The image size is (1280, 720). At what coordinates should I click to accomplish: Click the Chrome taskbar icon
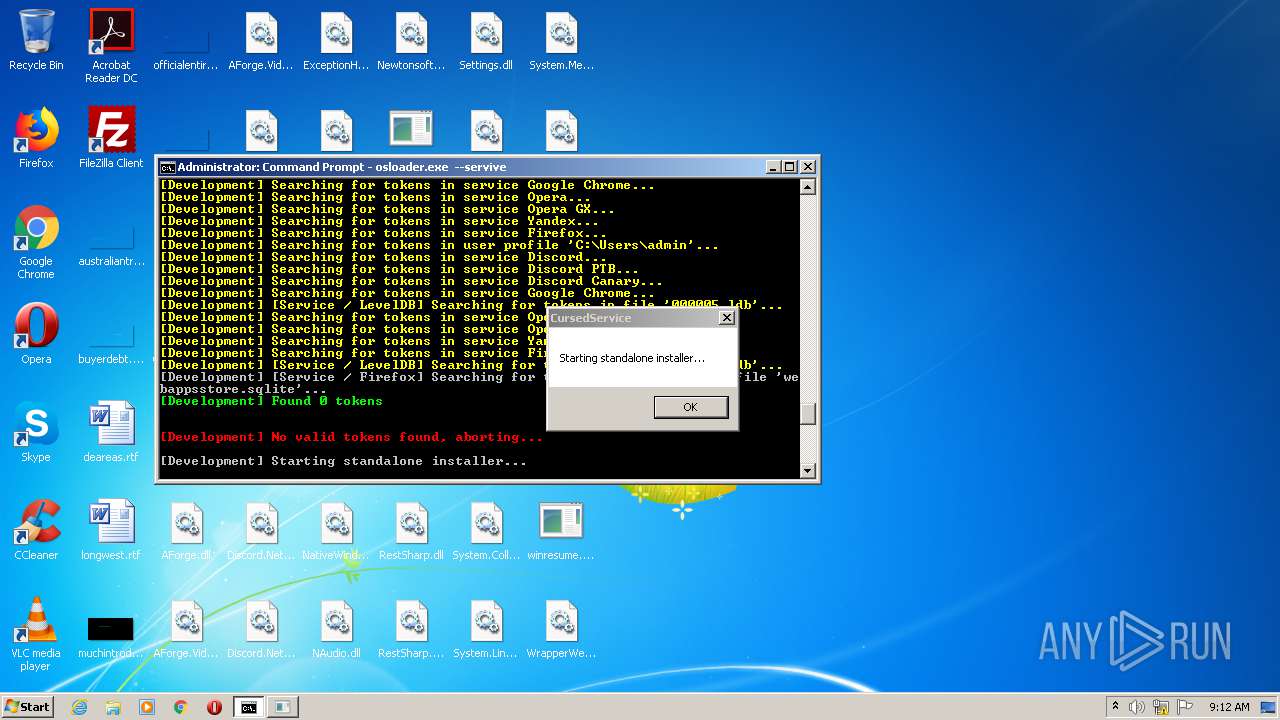click(x=181, y=707)
